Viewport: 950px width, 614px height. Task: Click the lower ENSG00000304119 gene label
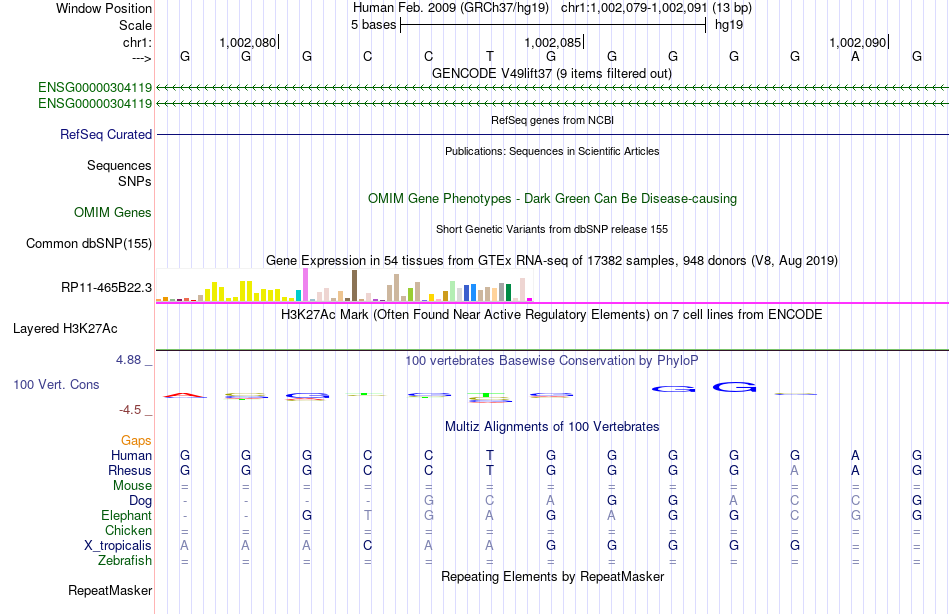click(x=95, y=103)
